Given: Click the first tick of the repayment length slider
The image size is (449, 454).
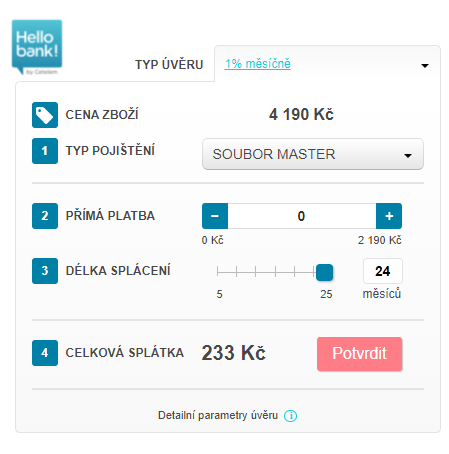Looking at the screenshot, I should pos(217,272).
